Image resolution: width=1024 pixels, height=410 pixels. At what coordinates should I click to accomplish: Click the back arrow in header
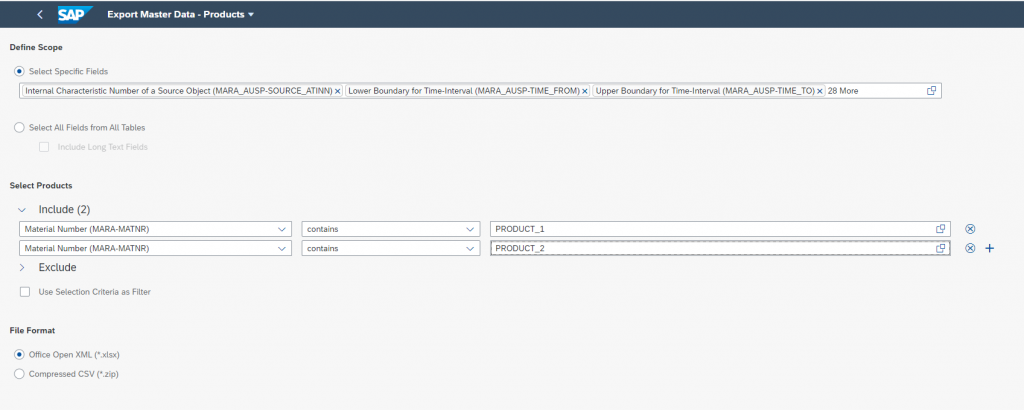pos(40,14)
